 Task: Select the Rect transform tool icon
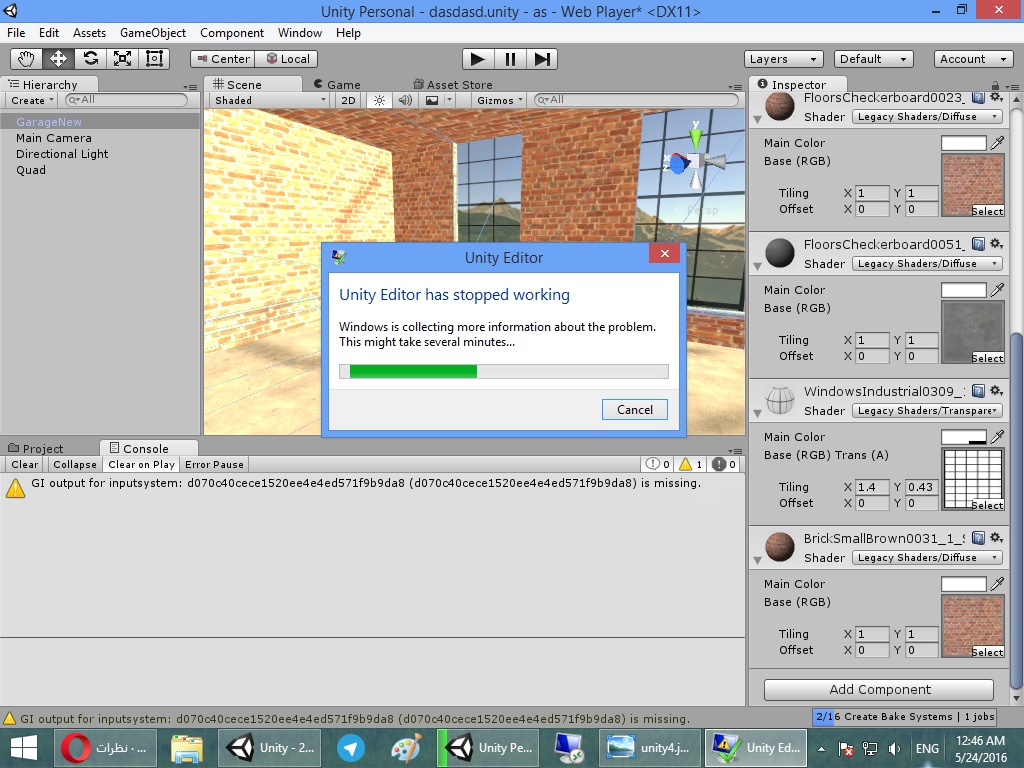pyautogui.click(x=154, y=59)
